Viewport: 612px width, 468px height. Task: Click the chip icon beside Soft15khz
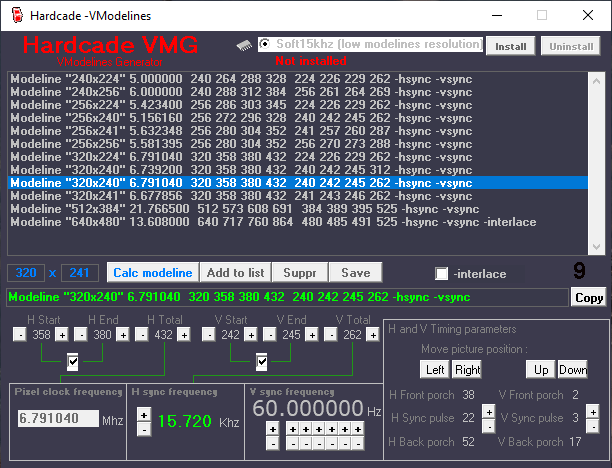[244, 46]
